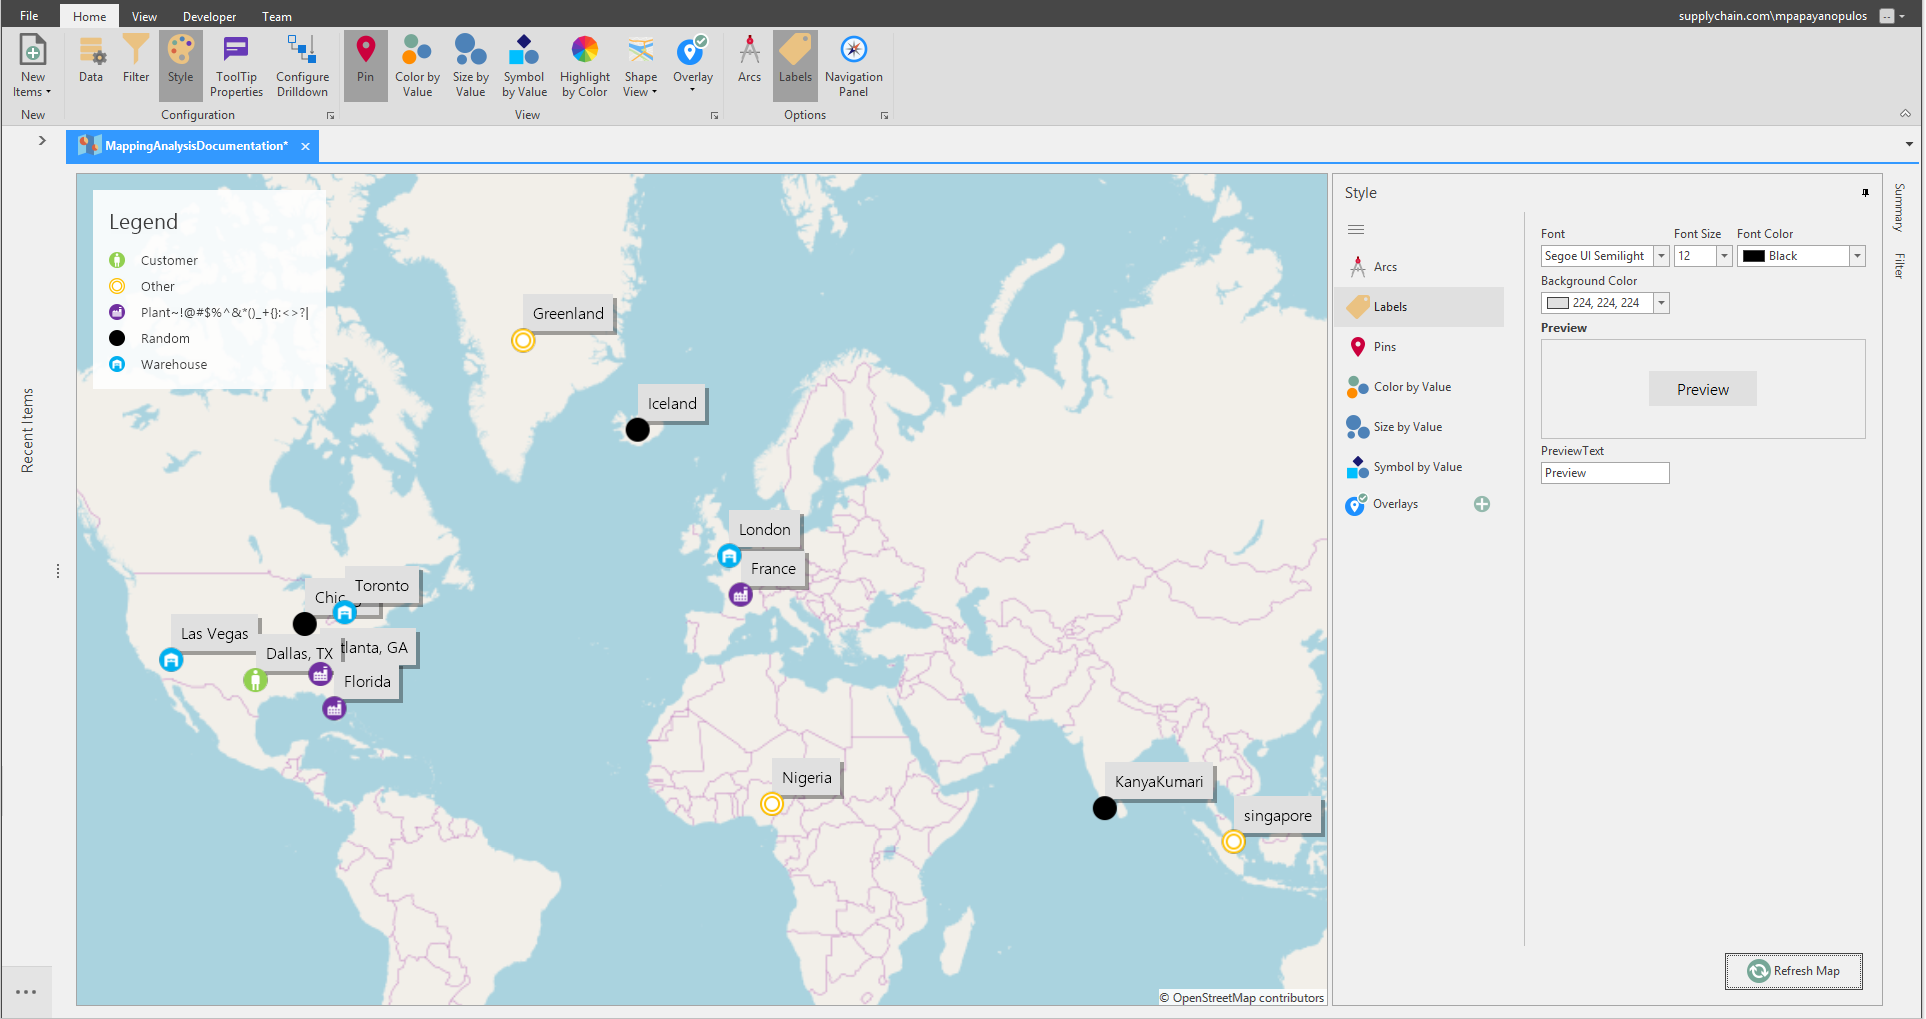Viewport: 1926px width, 1019px height.
Task: Expand the View group dialog launcher
Action: 714,116
